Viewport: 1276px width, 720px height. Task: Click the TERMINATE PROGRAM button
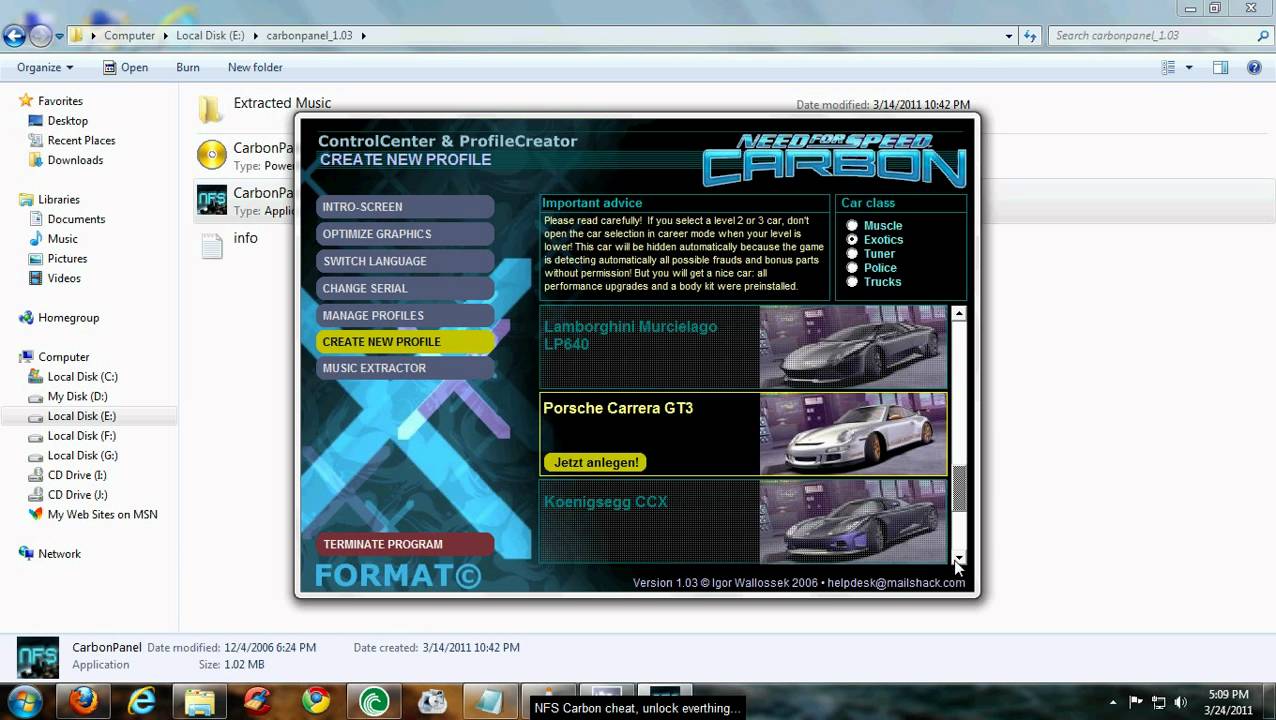coord(405,544)
